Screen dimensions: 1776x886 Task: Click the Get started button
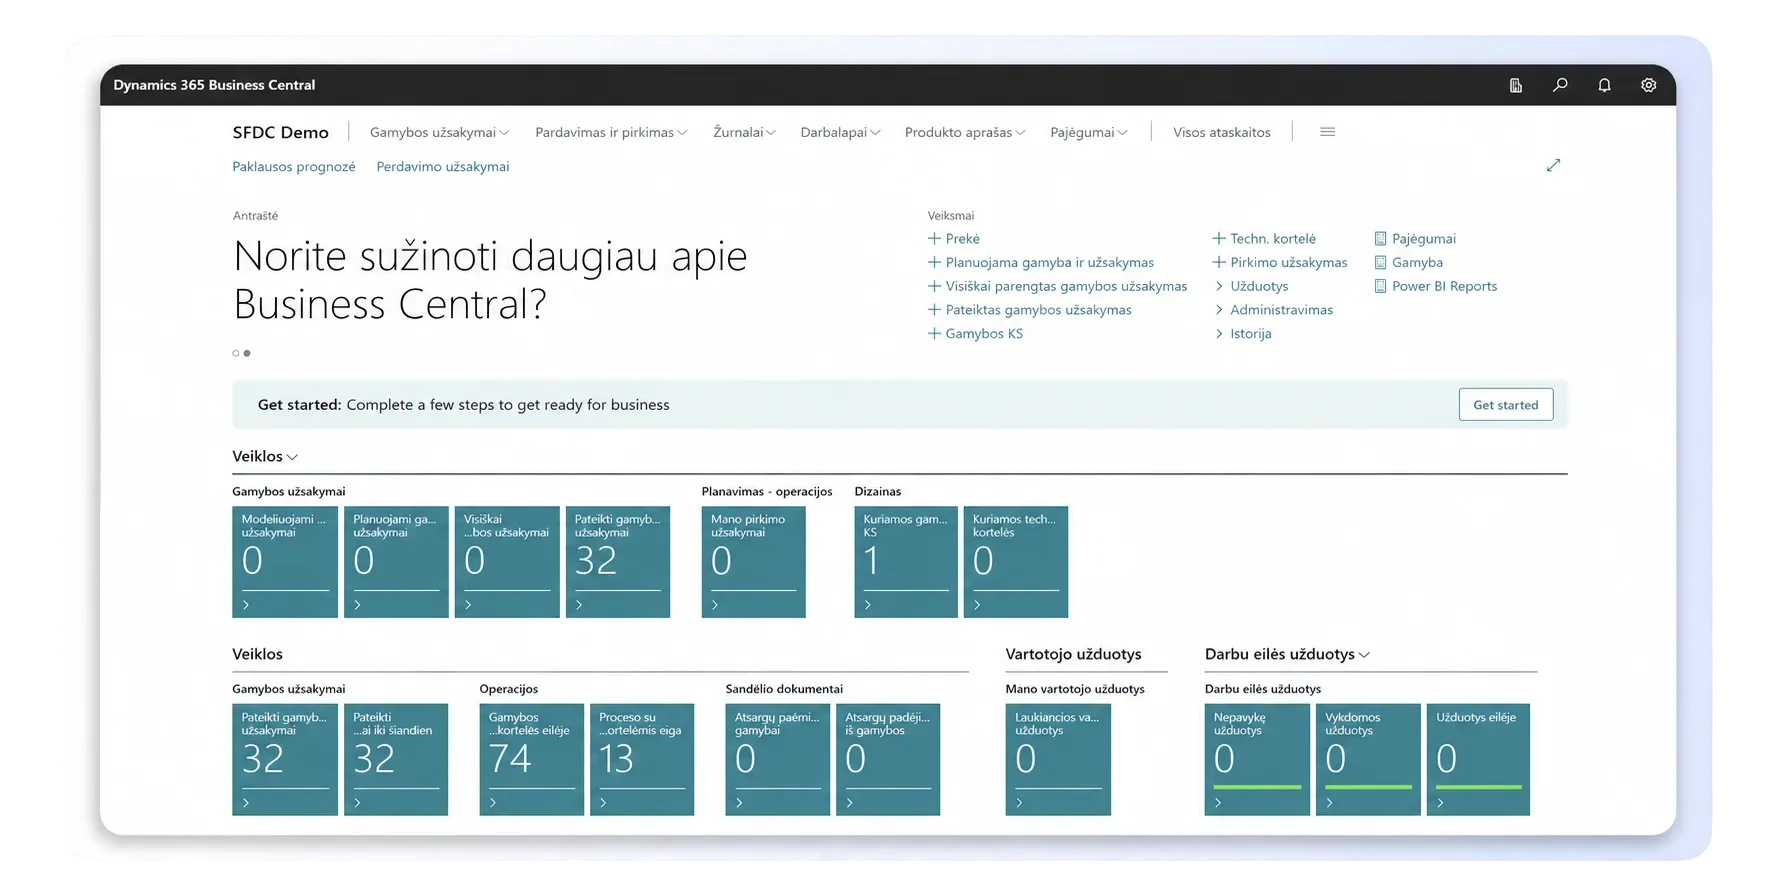pyautogui.click(x=1506, y=405)
